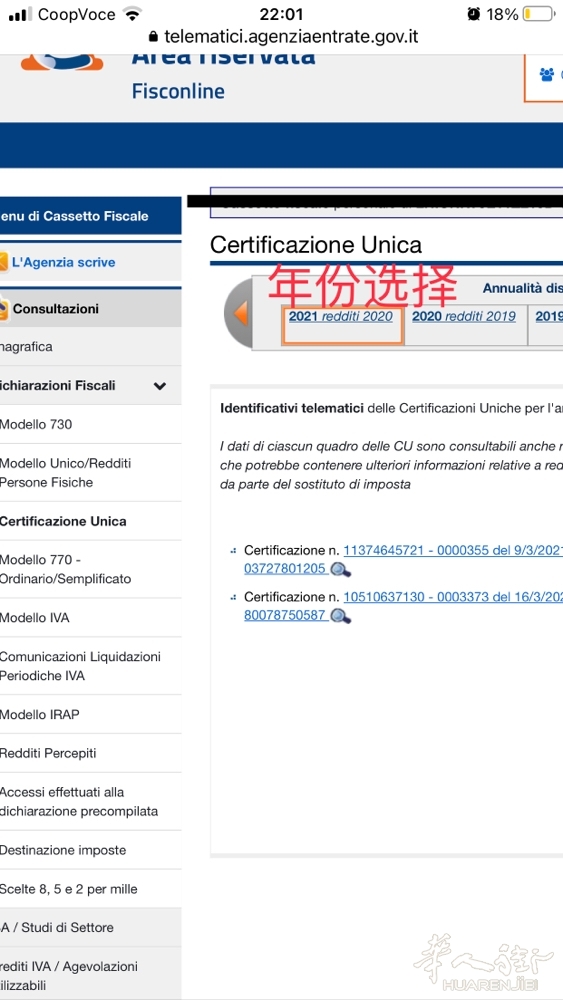
Task: Open ISA / Studi di Settore entry
Action: 91,927
